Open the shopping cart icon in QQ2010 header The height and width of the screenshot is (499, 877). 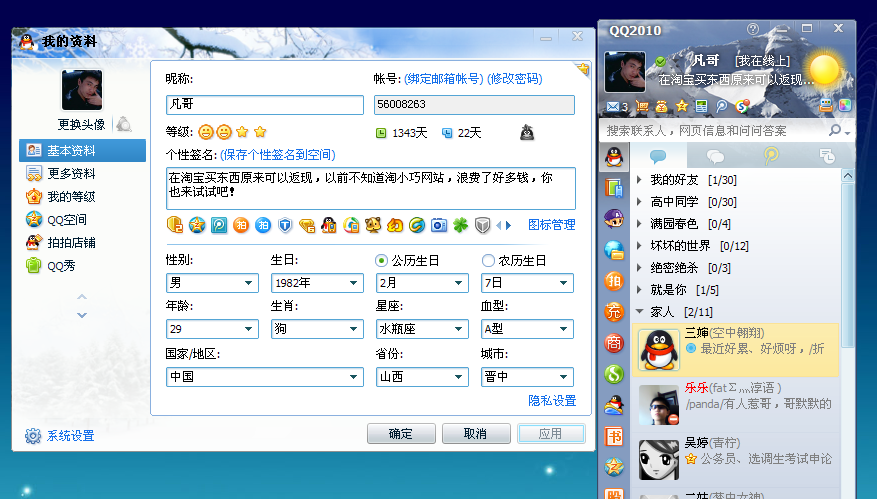(x=642, y=106)
